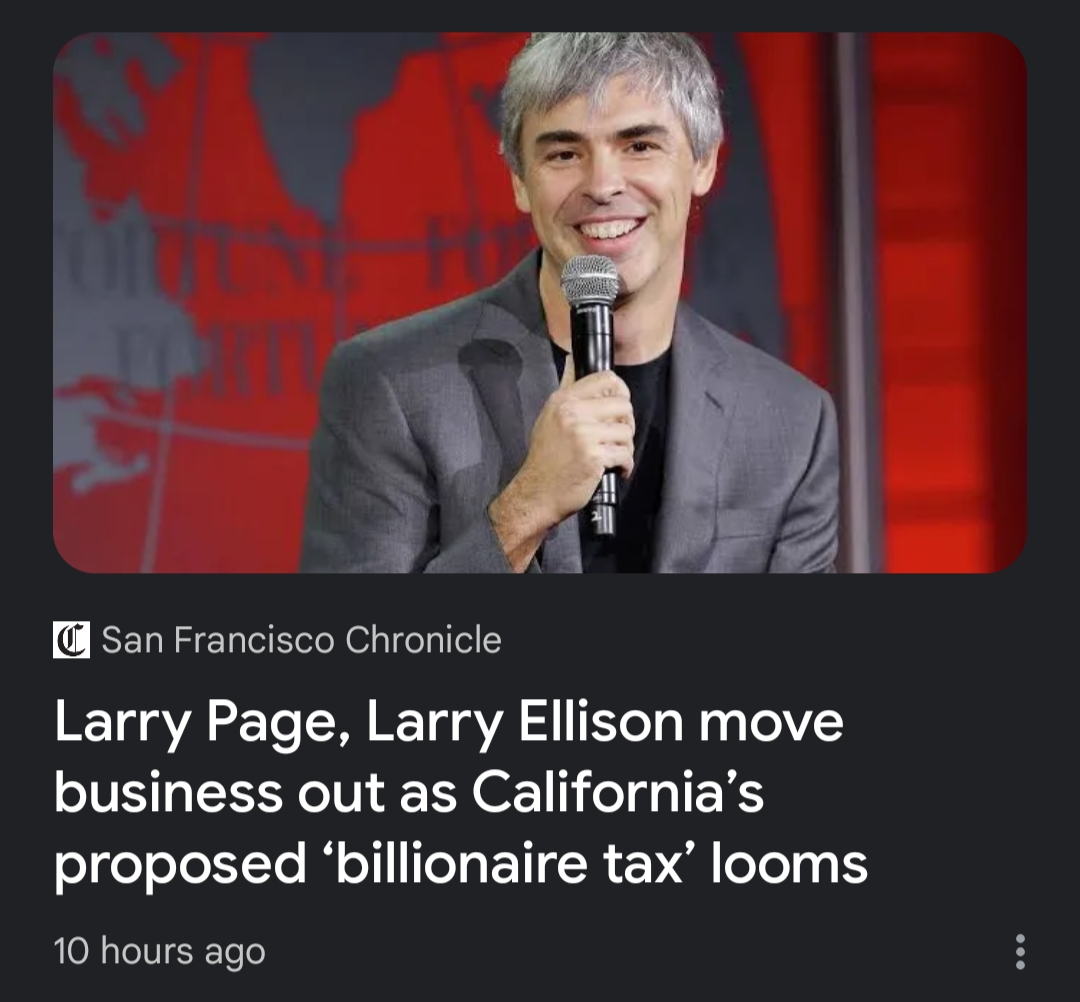
Task: Click the word 'California's' in the headline
Action: click(x=618, y=793)
